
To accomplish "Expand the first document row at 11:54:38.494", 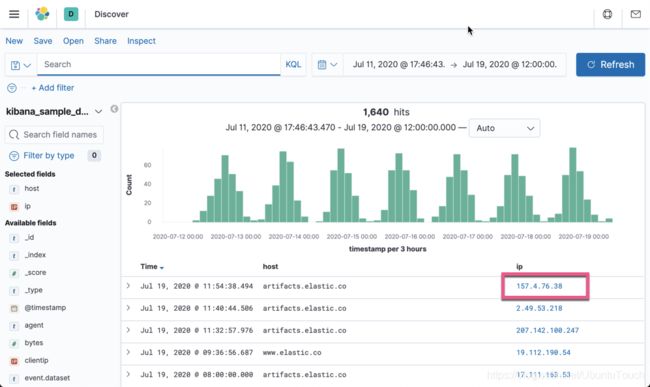I will pos(128,285).
